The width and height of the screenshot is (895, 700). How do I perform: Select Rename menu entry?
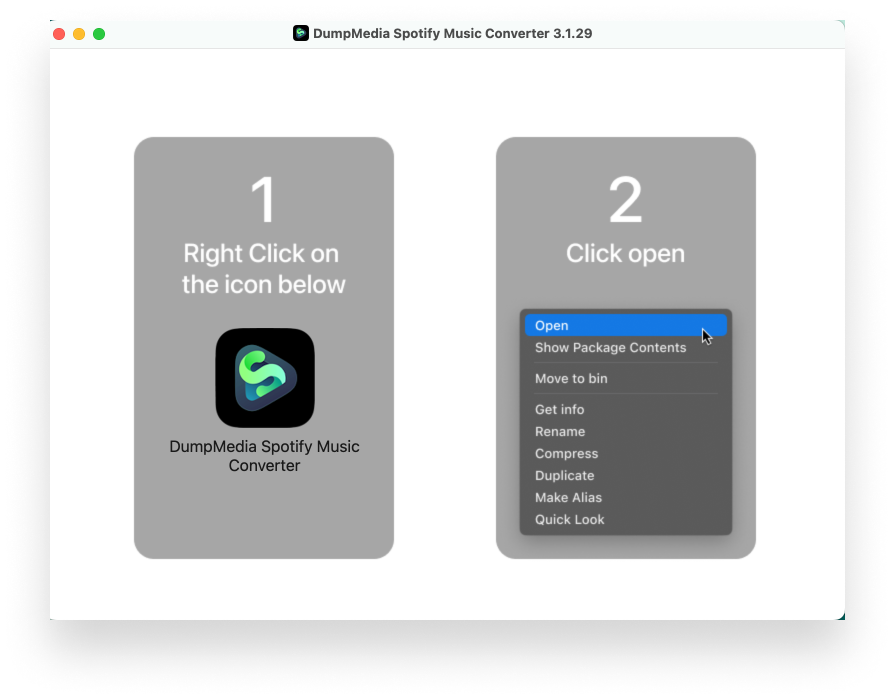(626, 432)
